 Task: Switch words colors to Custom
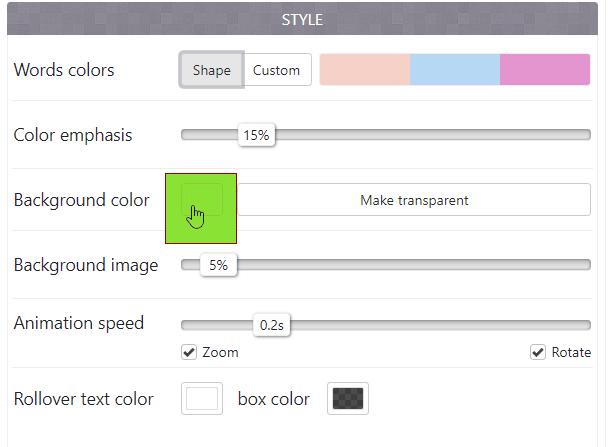pyautogui.click(x=276, y=70)
